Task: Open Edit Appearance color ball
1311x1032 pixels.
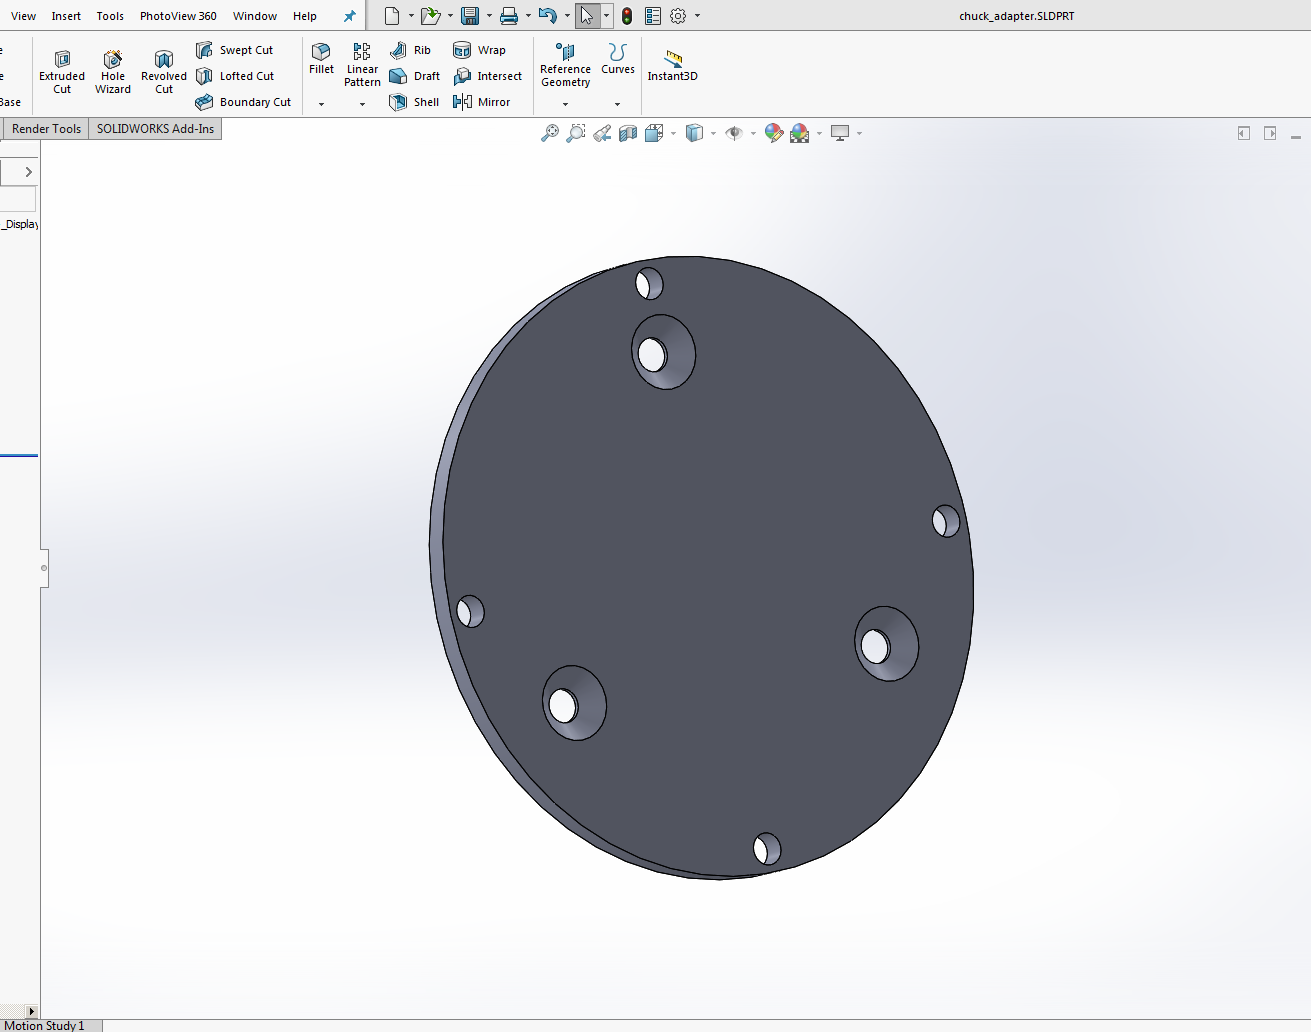Action: click(x=773, y=133)
